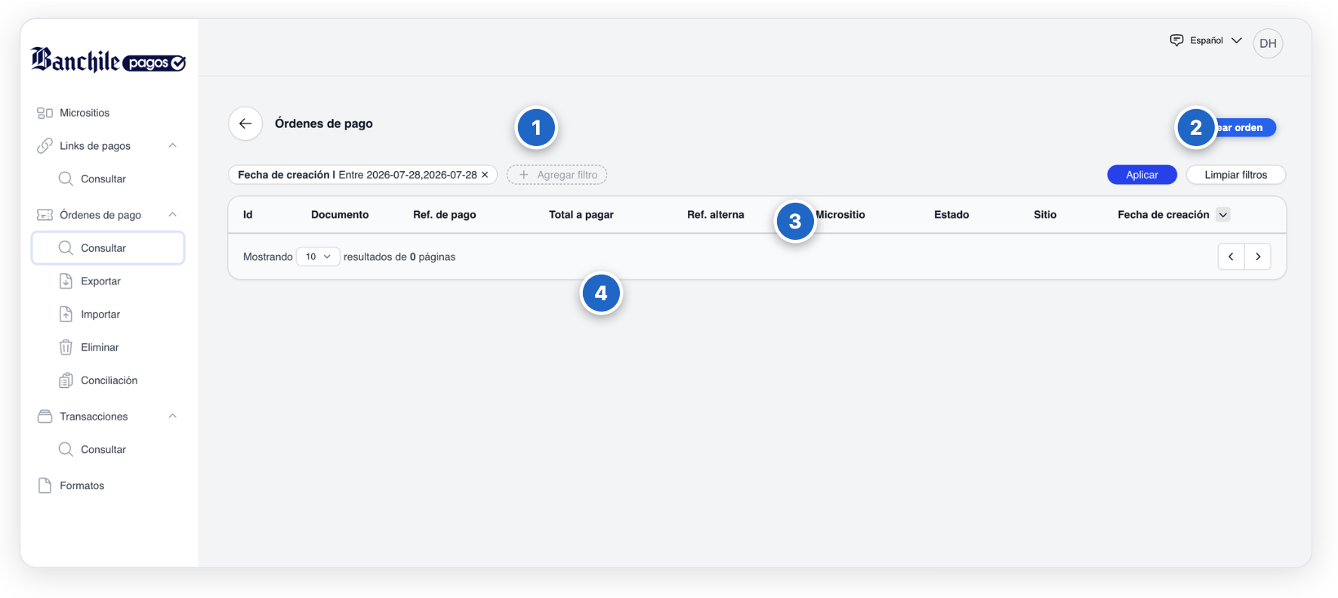The height and width of the screenshot is (598, 1338).
Task: Click the Órdenes de pago sidebar icon
Action: (x=44, y=215)
